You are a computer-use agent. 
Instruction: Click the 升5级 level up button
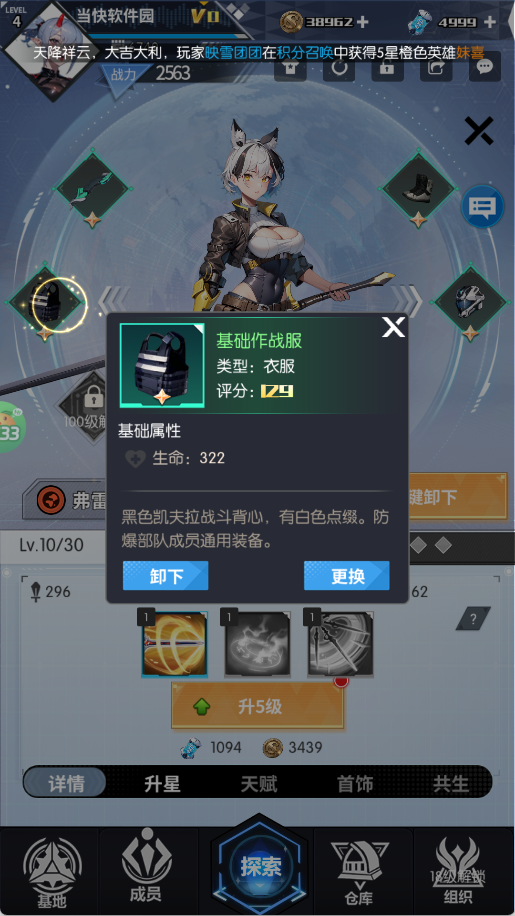point(258,706)
